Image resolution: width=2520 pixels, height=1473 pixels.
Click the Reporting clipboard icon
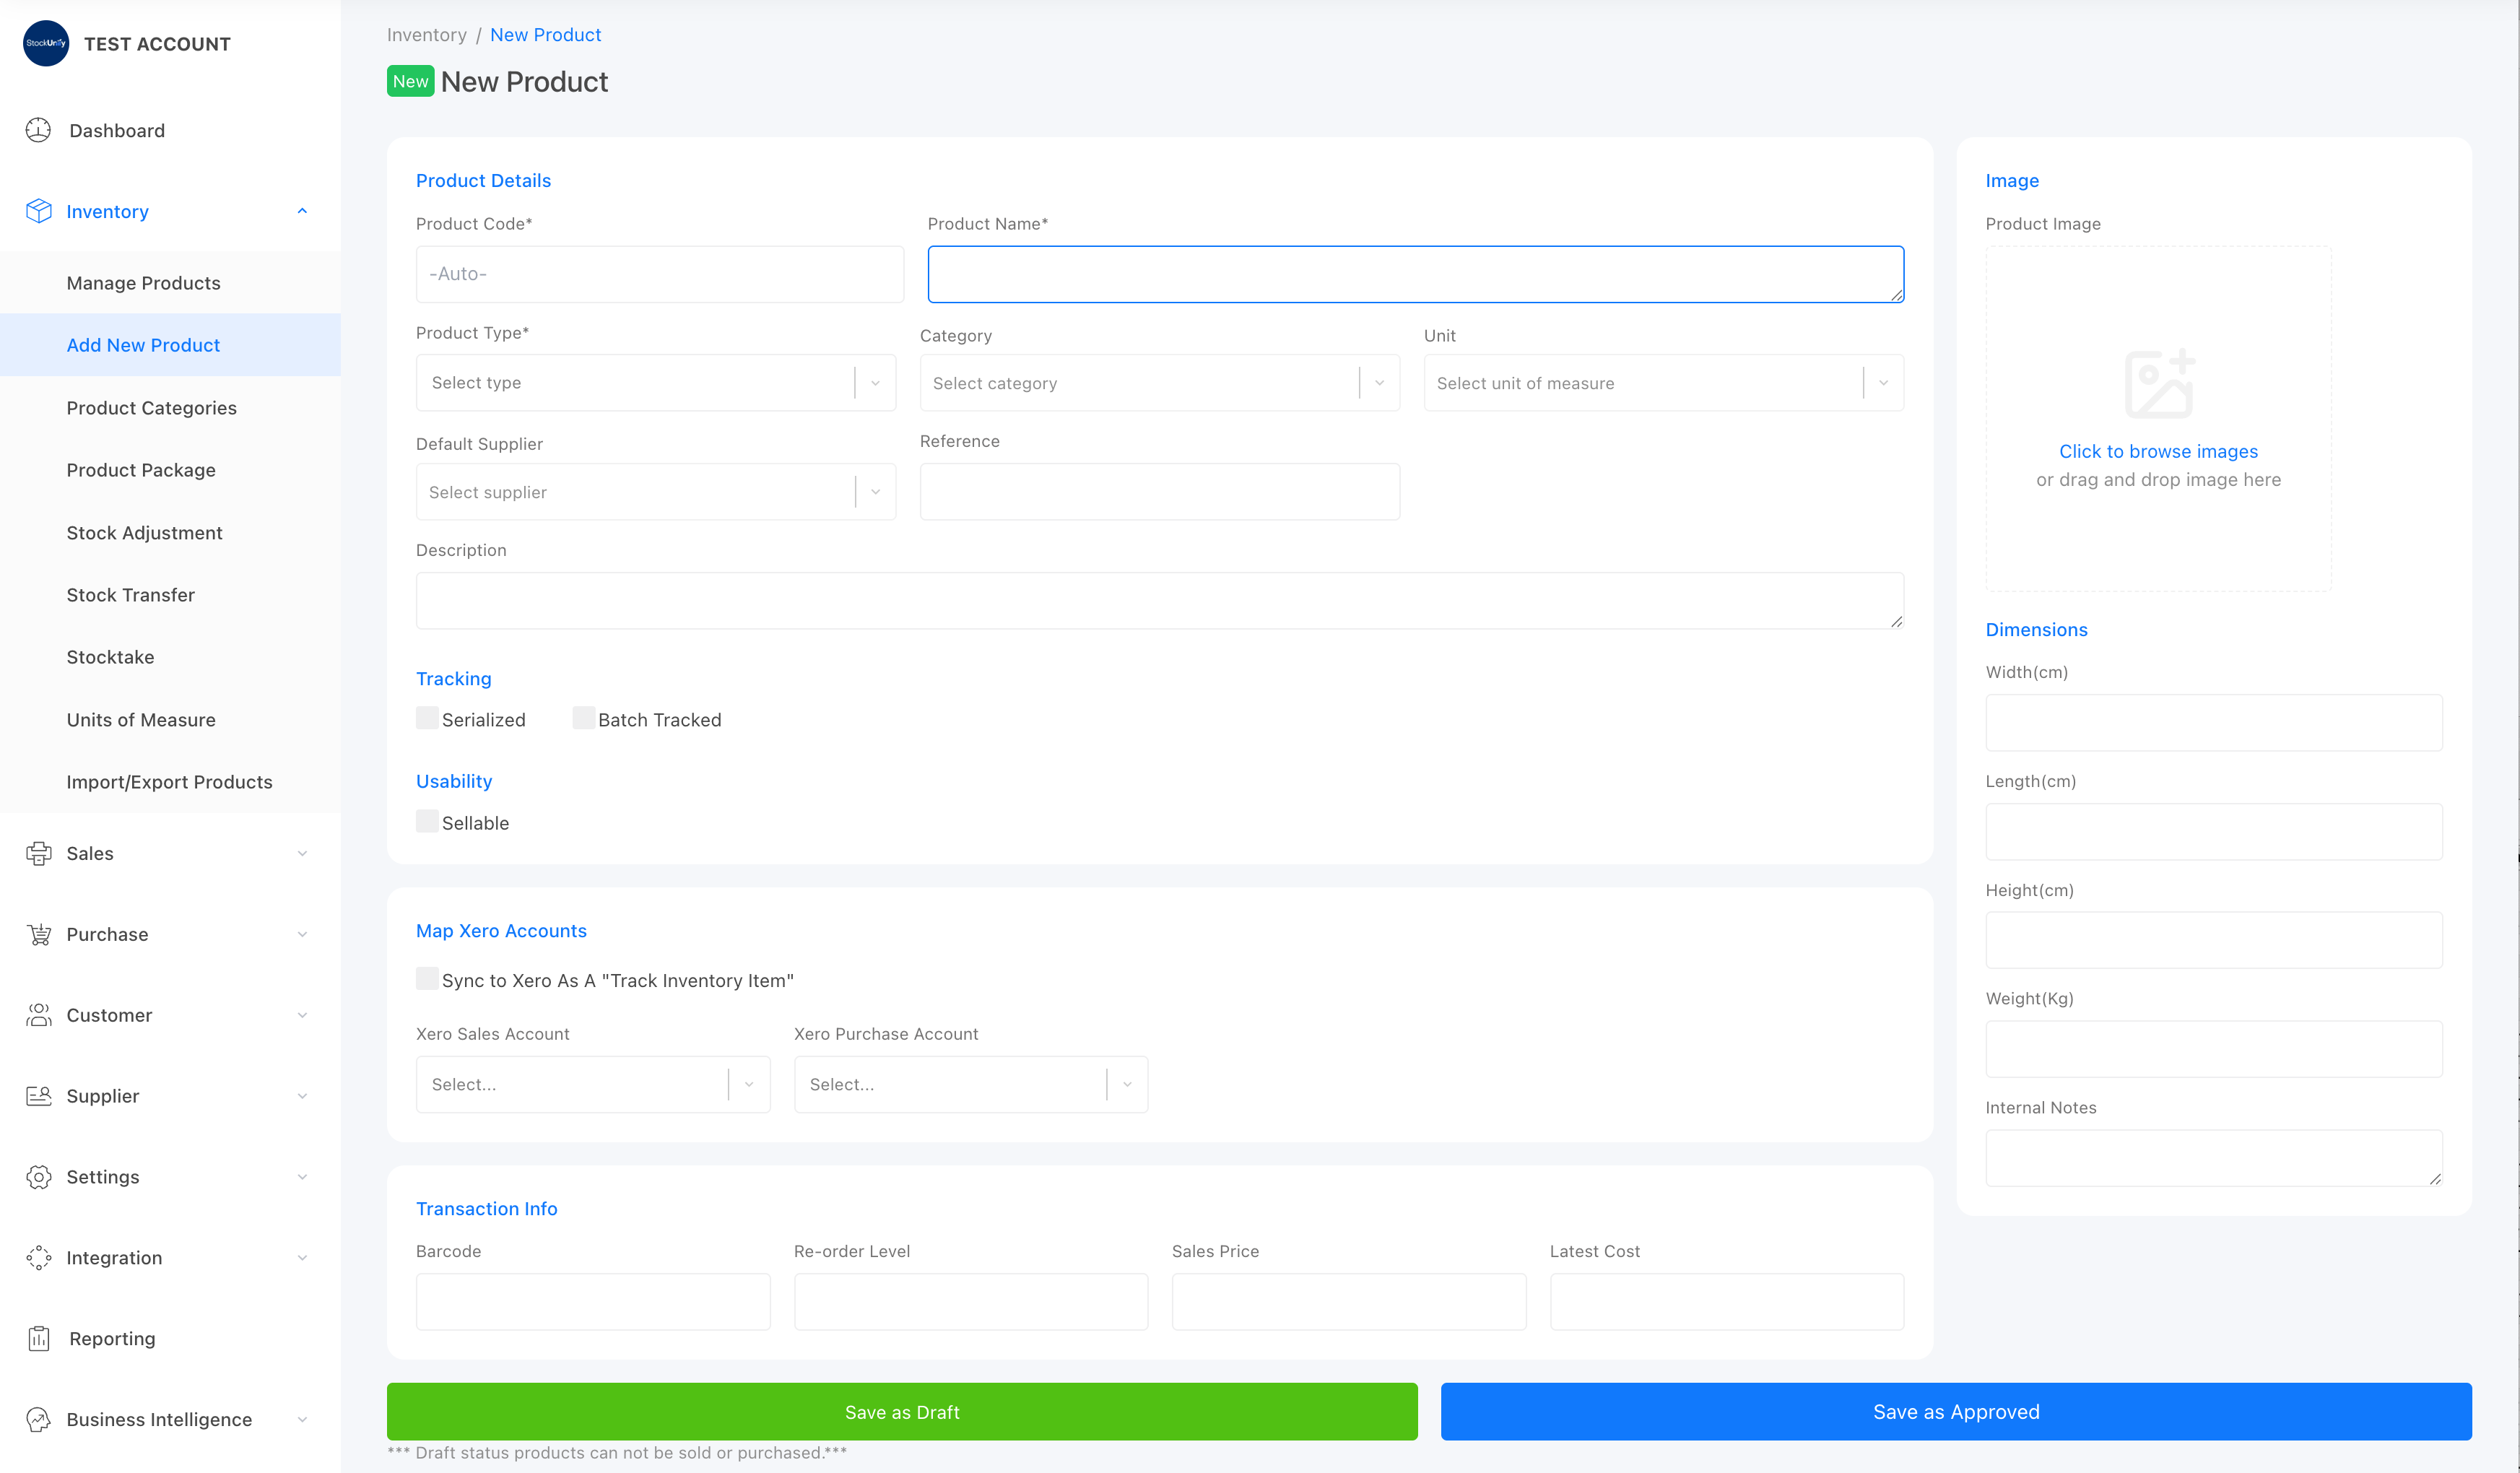[38, 1338]
